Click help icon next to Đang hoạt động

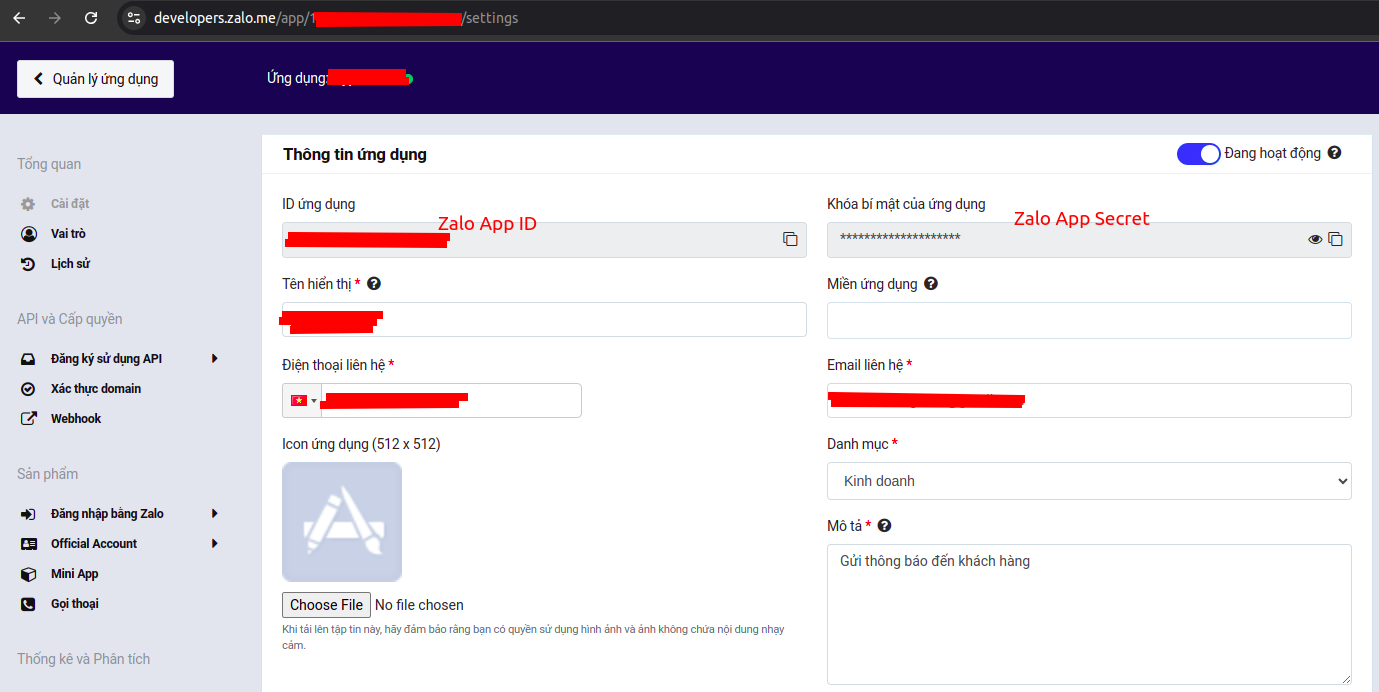(1334, 153)
